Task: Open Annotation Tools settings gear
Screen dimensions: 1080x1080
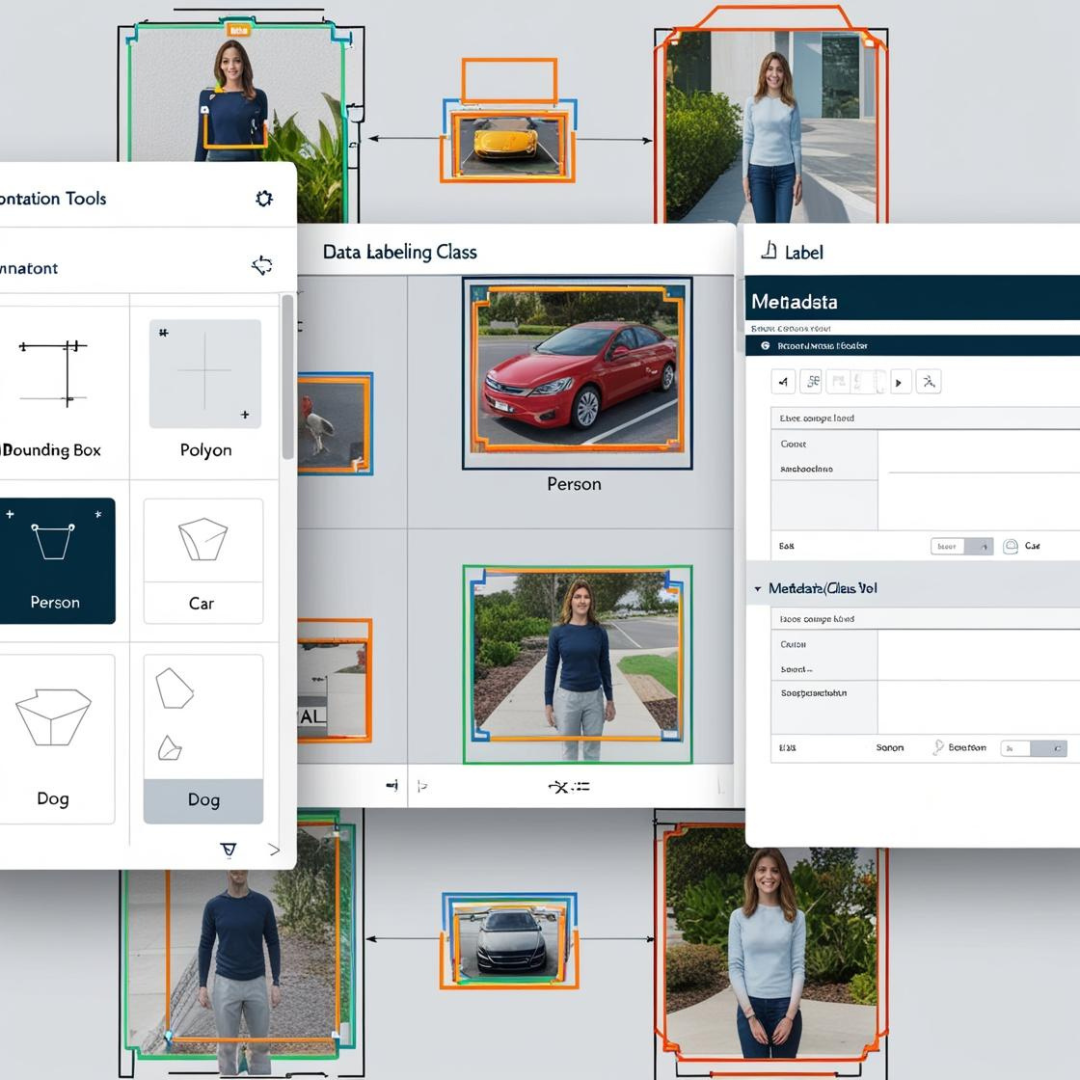Action: 264,199
